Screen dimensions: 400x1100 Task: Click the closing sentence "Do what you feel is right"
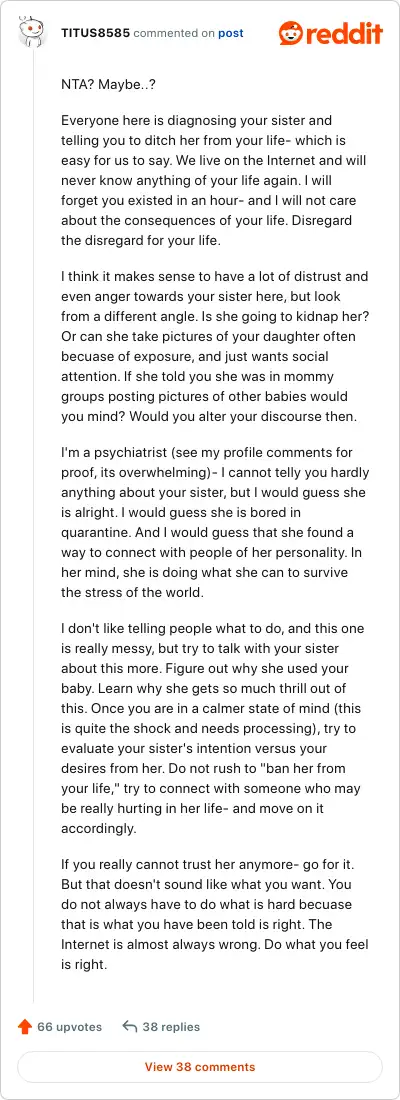pos(215,954)
